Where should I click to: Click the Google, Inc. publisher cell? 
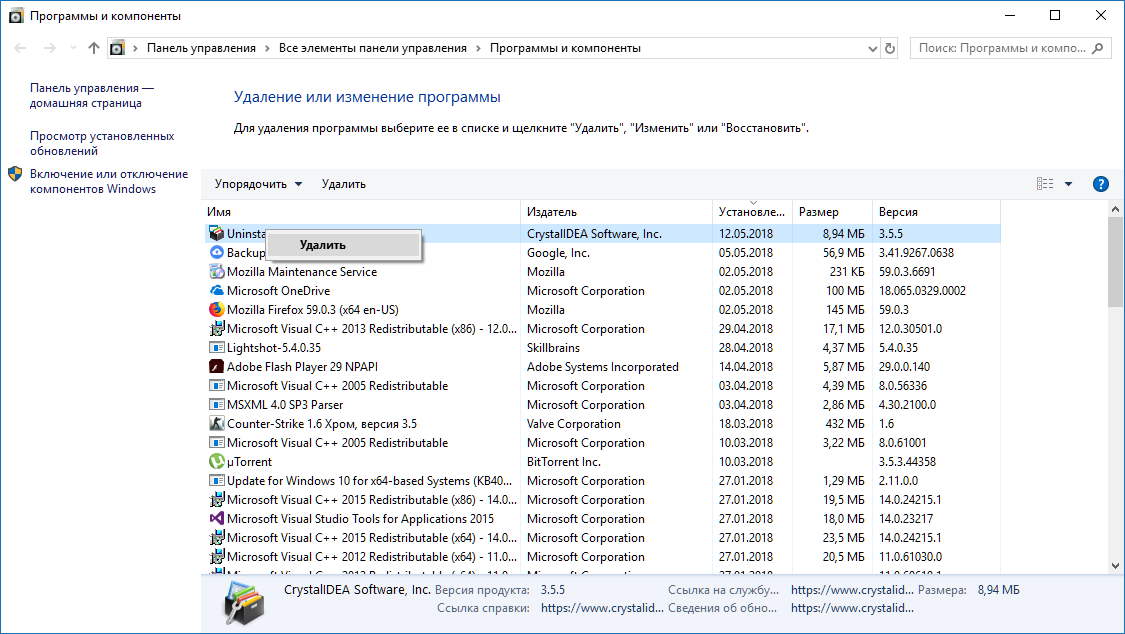pos(558,252)
